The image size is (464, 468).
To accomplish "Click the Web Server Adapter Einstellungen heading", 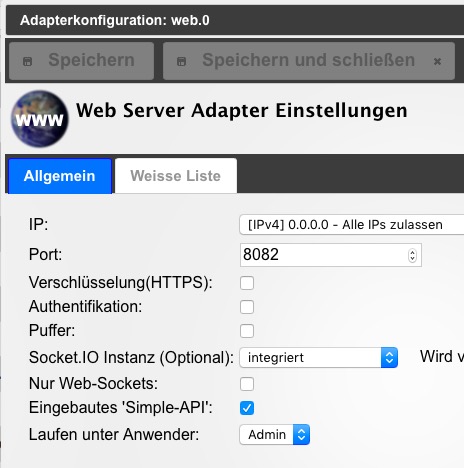I will click(x=242, y=111).
